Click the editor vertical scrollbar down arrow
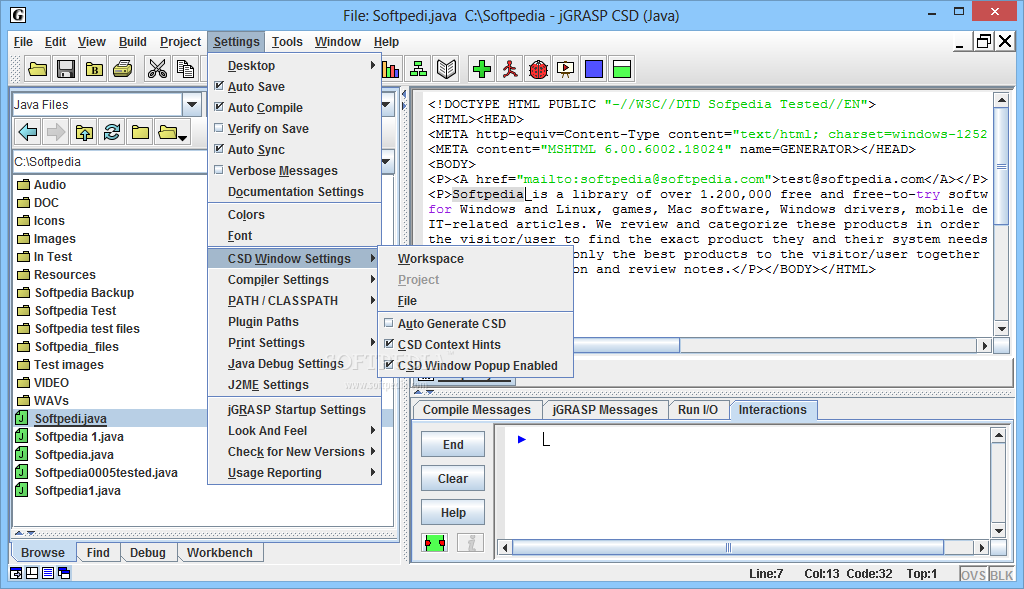 tap(1001, 328)
